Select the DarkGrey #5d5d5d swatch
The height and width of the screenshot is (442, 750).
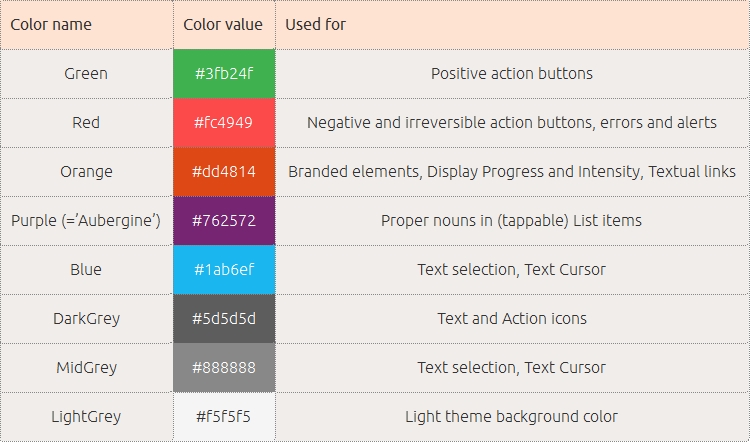pos(224,319)
